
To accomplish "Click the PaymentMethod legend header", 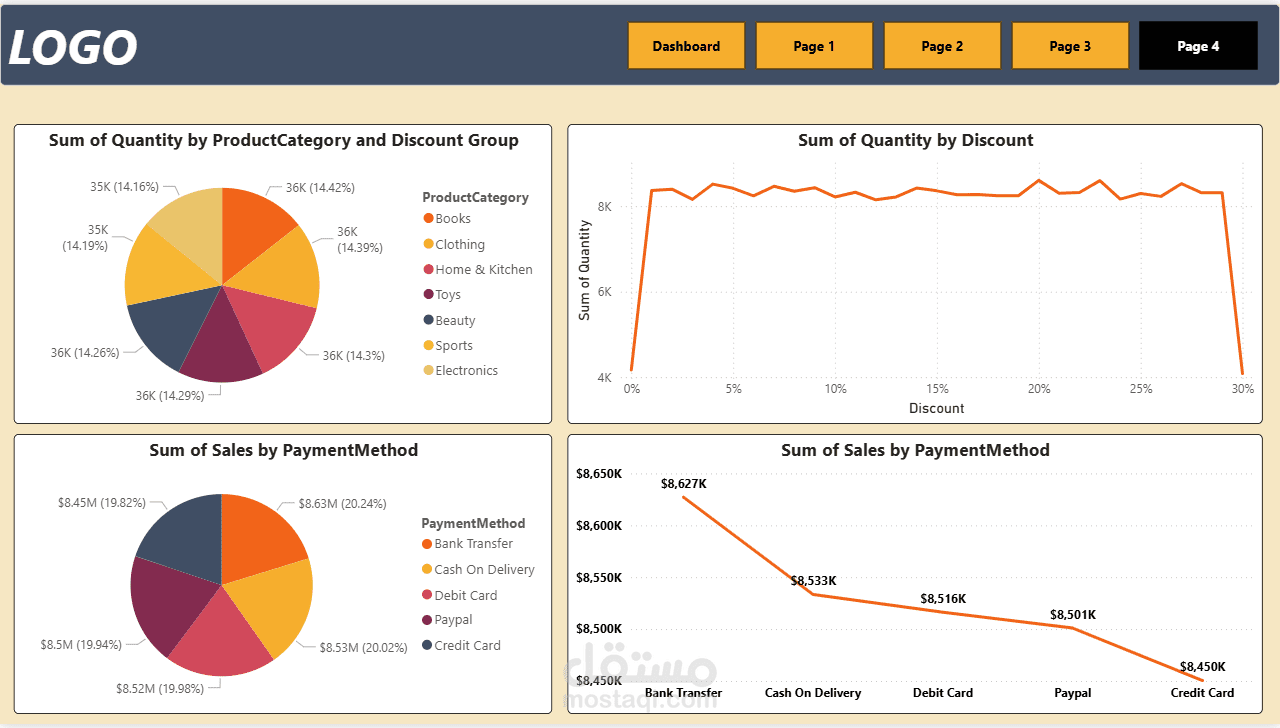I will click(x=473, y=524).
